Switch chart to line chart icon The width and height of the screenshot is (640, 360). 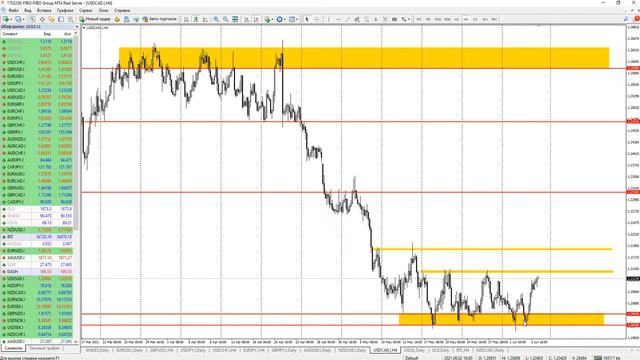tap(205, 19)
